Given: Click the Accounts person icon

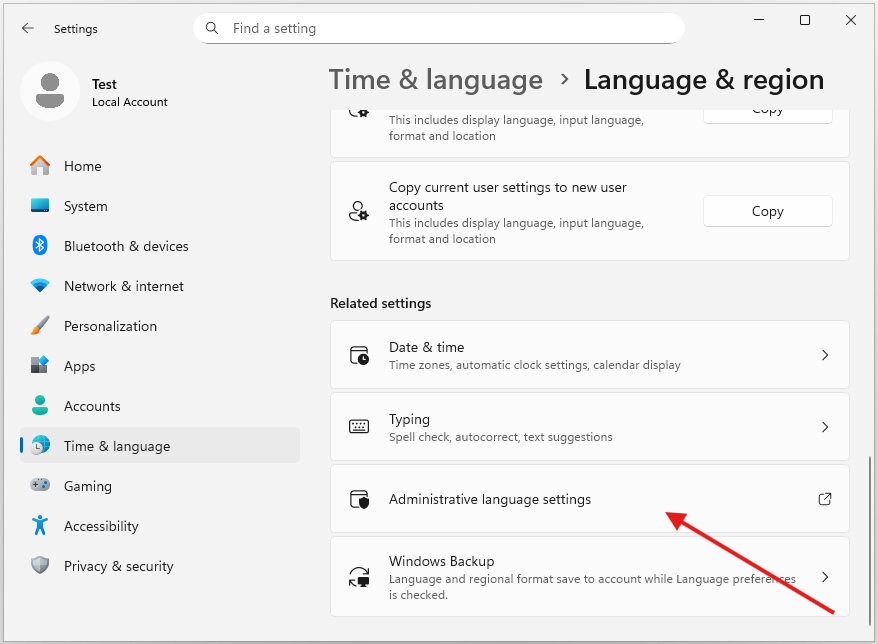Looking at the screenshot, I should tap(40, 405).
